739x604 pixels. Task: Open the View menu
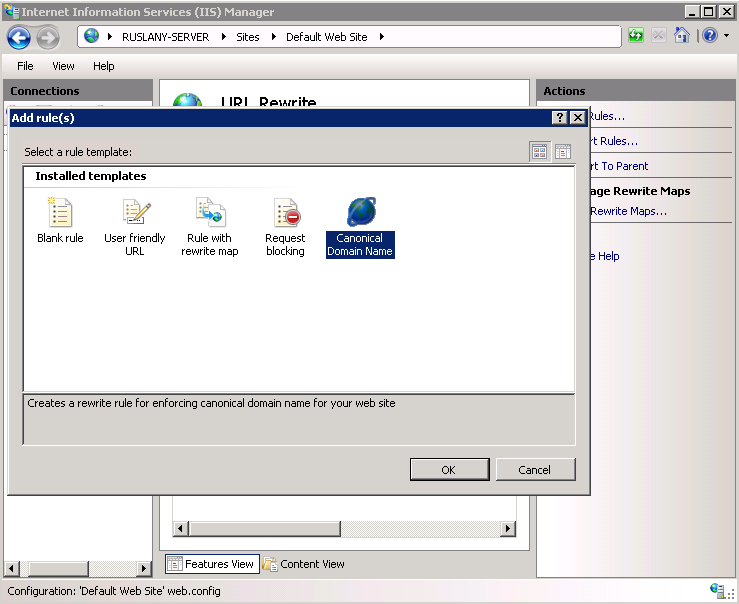click(63, 66)
